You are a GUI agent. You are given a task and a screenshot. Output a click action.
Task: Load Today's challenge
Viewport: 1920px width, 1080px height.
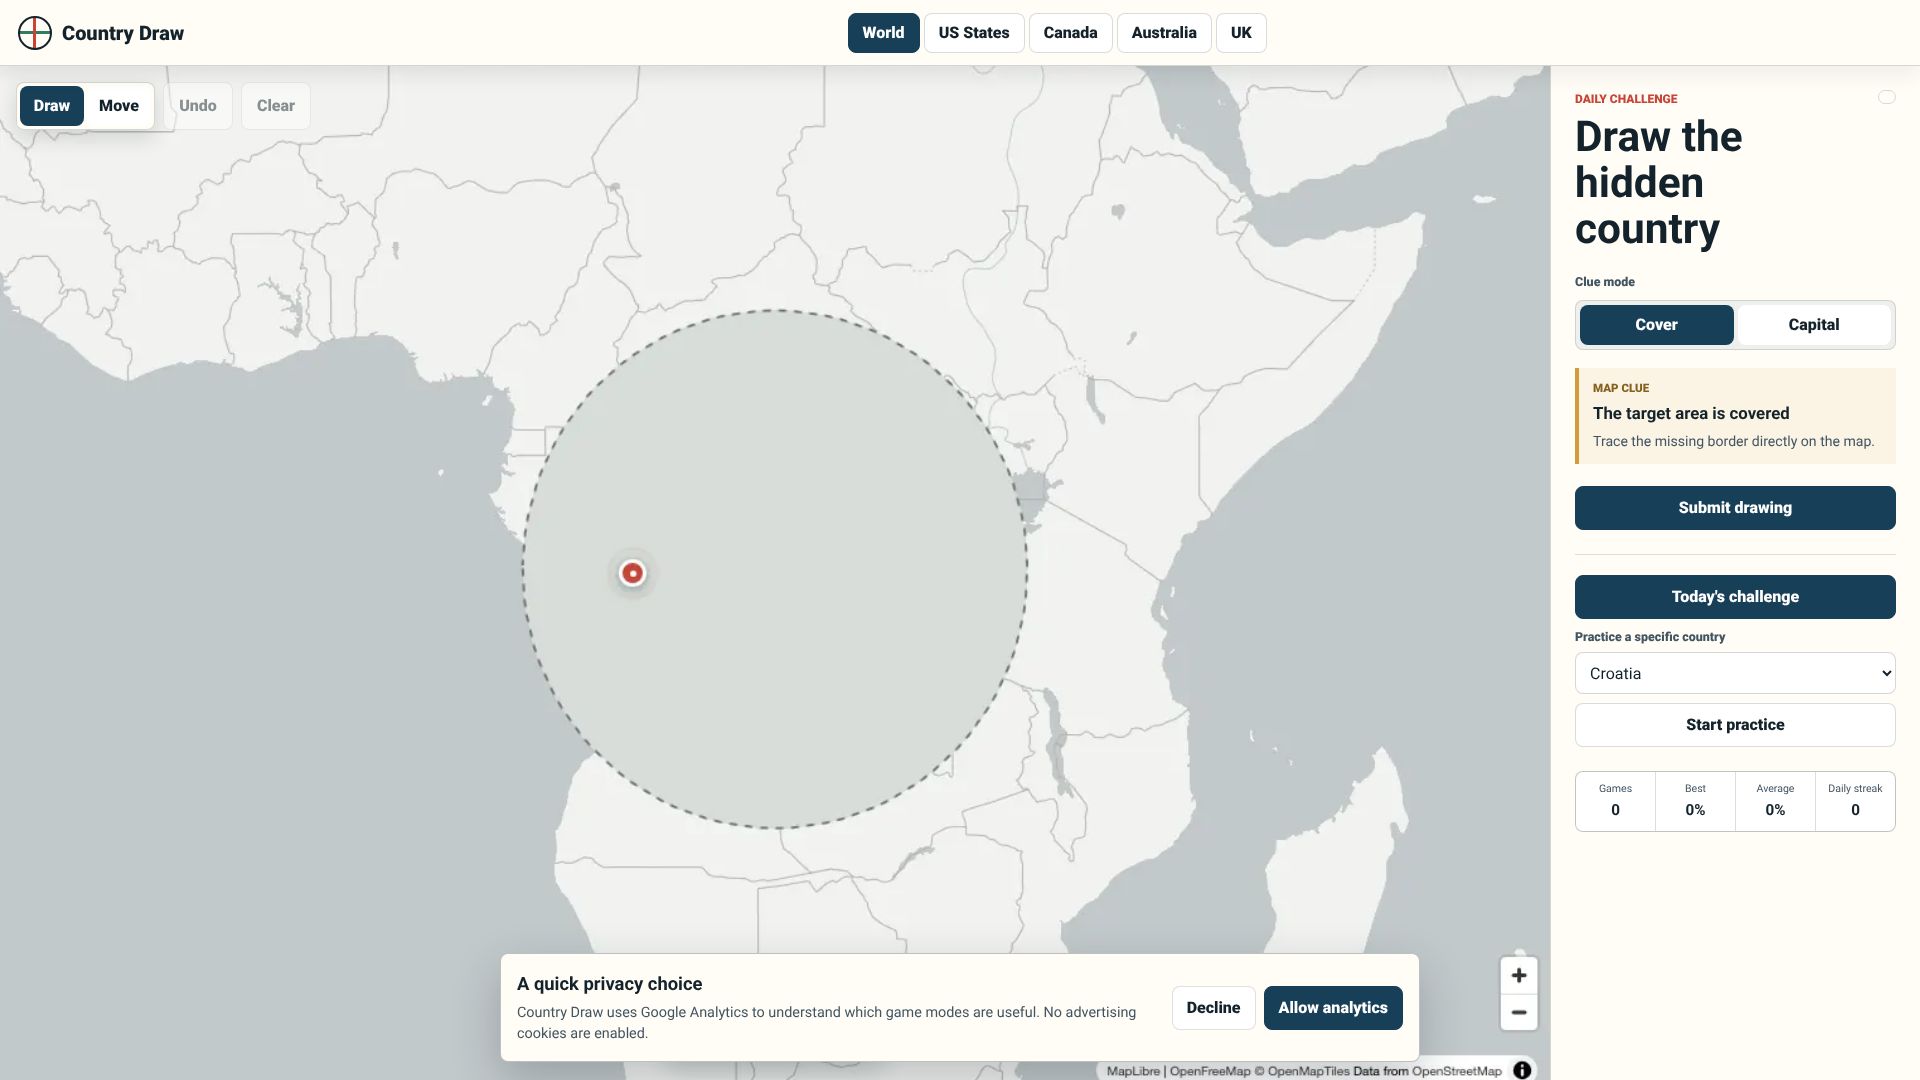pos(1735,597)
